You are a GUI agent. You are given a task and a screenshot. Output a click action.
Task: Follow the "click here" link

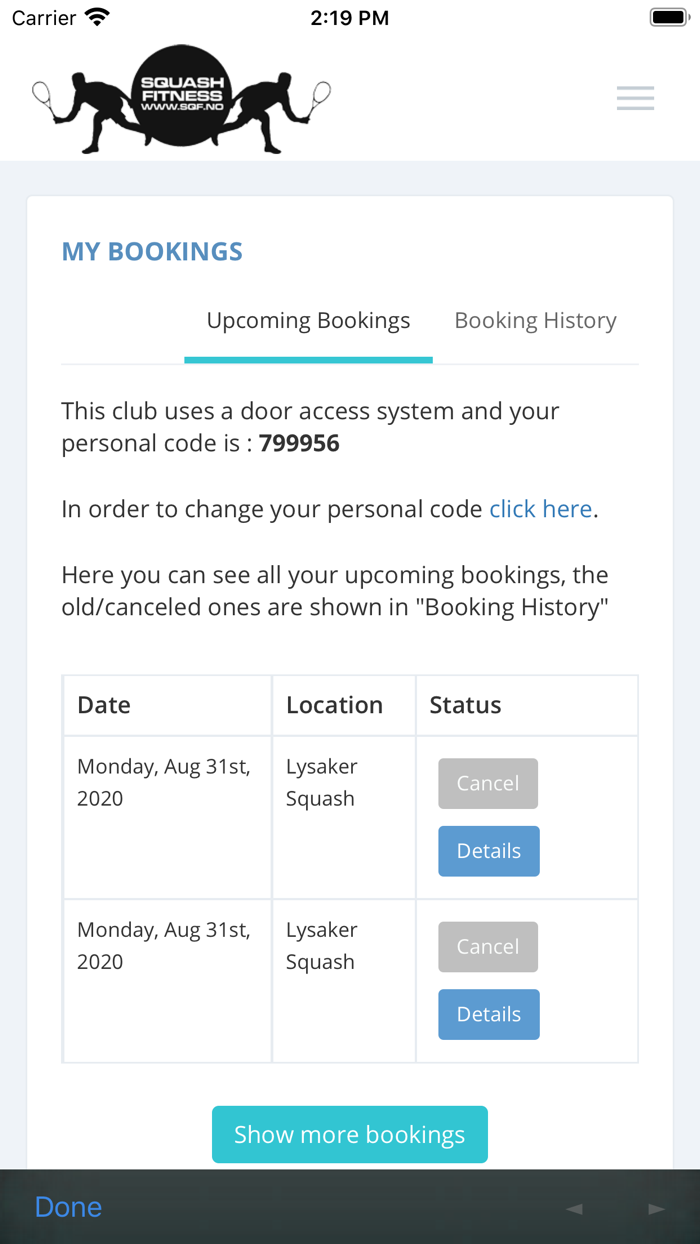point(540,509)
